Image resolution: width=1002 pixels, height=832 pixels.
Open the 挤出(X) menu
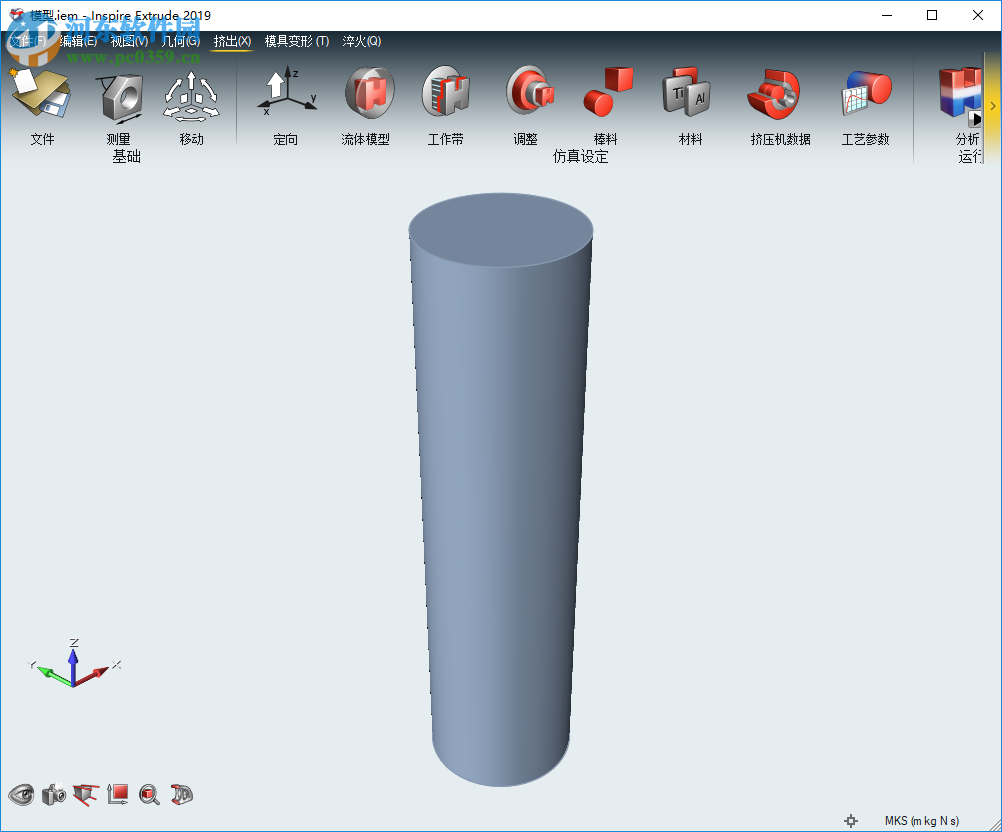(x=232, y=41)
